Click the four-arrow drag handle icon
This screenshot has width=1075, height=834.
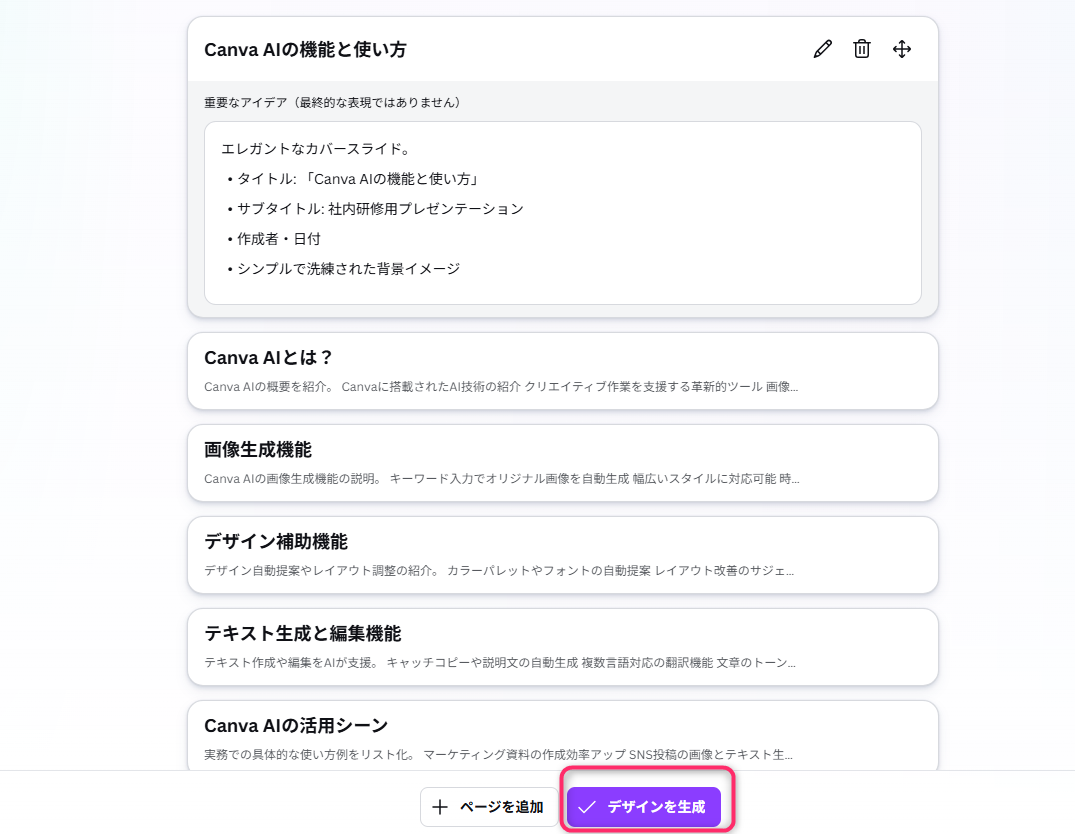tap(901, 48)
